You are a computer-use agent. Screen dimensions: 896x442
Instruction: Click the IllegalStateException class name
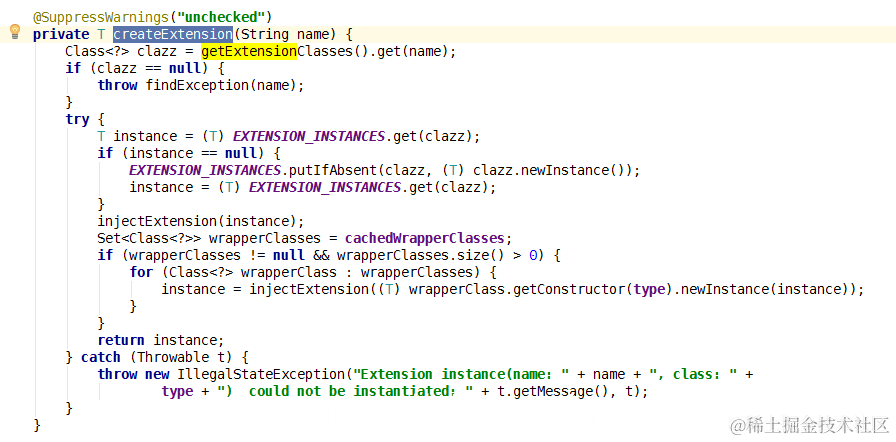click(x=262, y=375)
